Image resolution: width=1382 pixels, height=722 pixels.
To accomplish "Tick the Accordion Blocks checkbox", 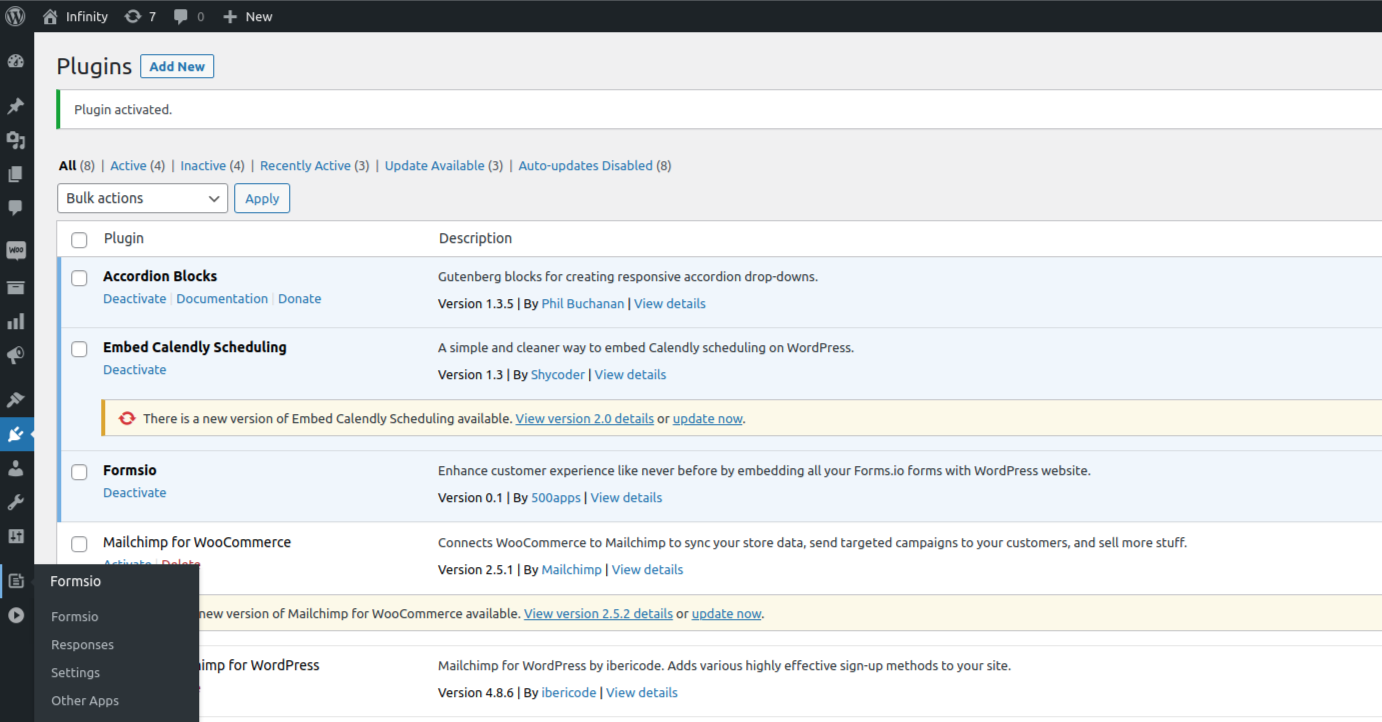I will (79, 278).
